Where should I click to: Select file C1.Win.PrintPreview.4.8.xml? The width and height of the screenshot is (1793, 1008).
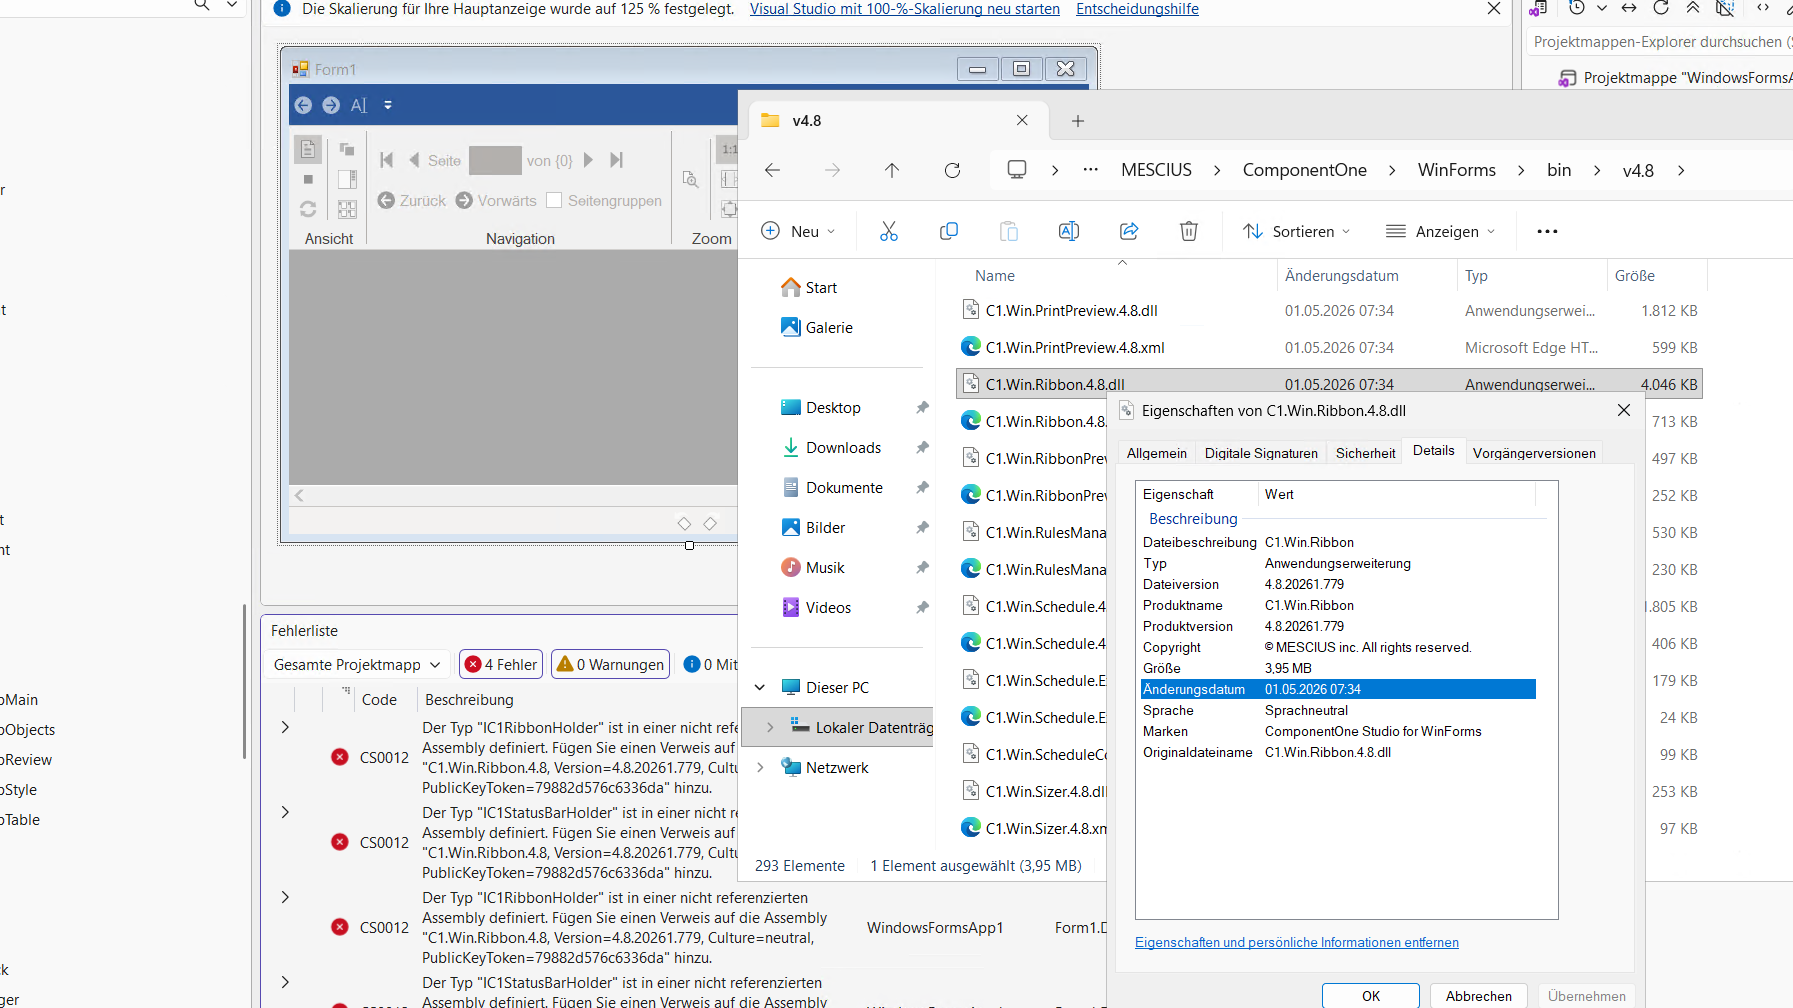[1075, 348]
